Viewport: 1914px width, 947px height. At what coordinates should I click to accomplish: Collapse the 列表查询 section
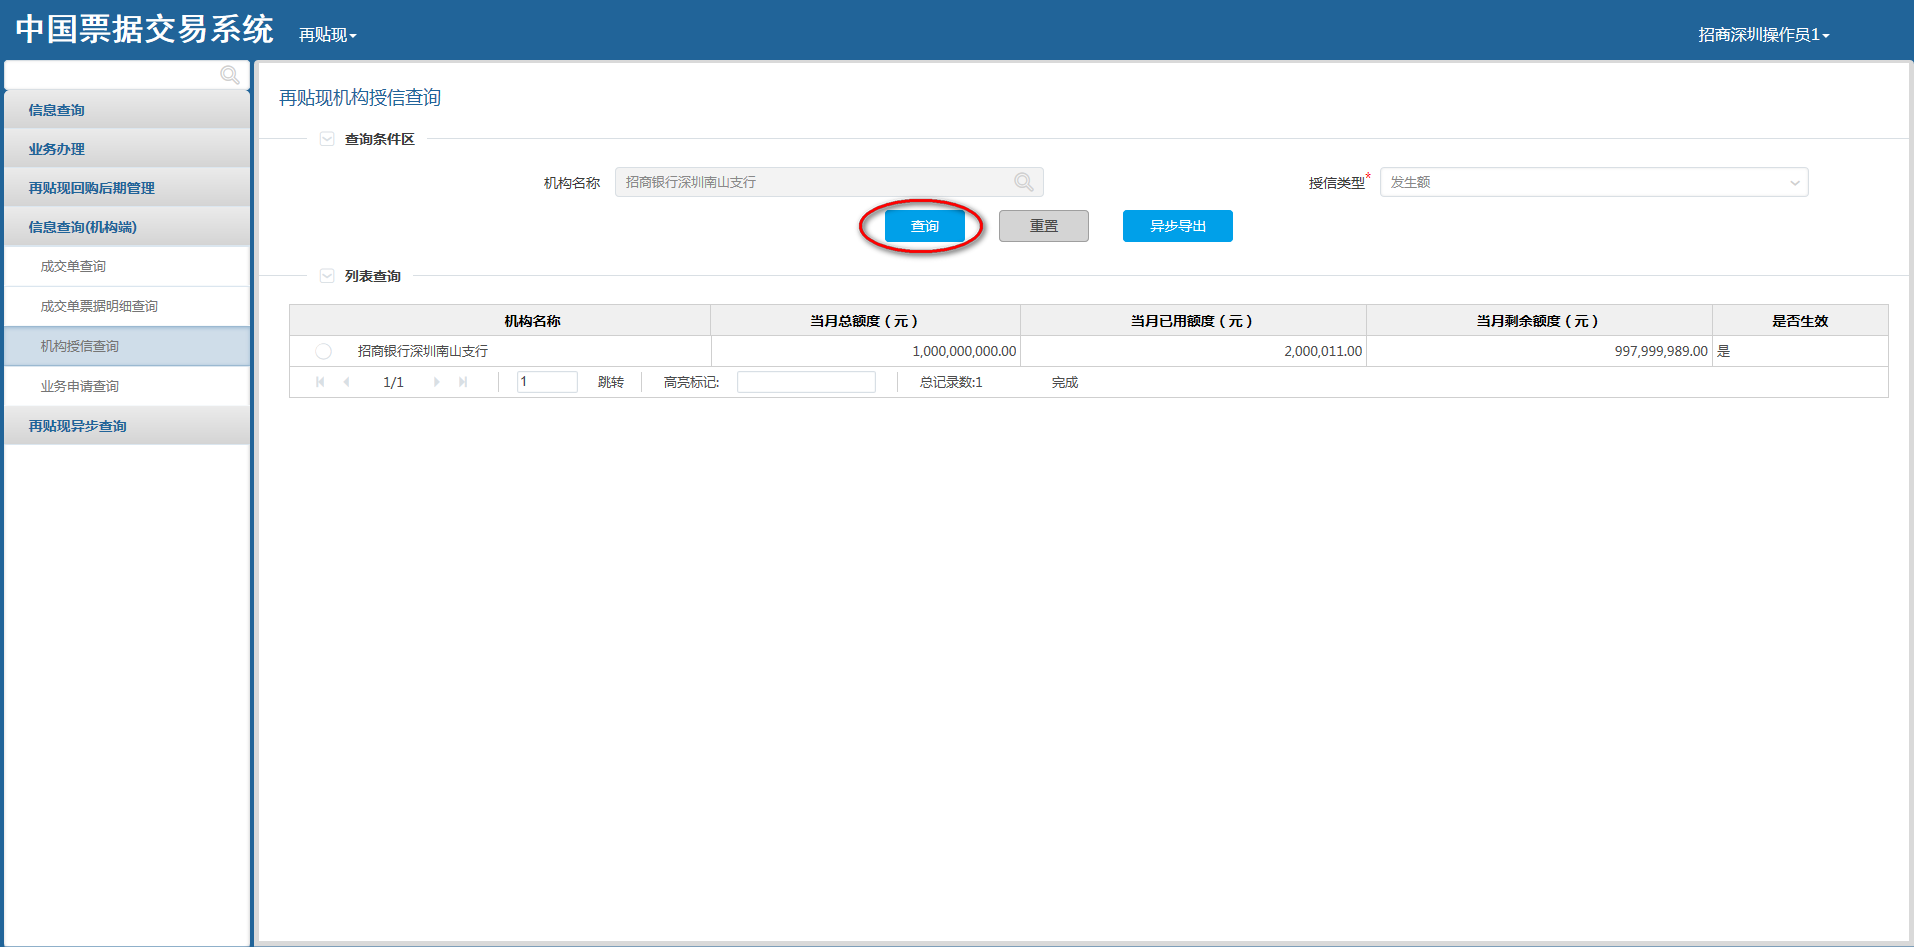327,276
